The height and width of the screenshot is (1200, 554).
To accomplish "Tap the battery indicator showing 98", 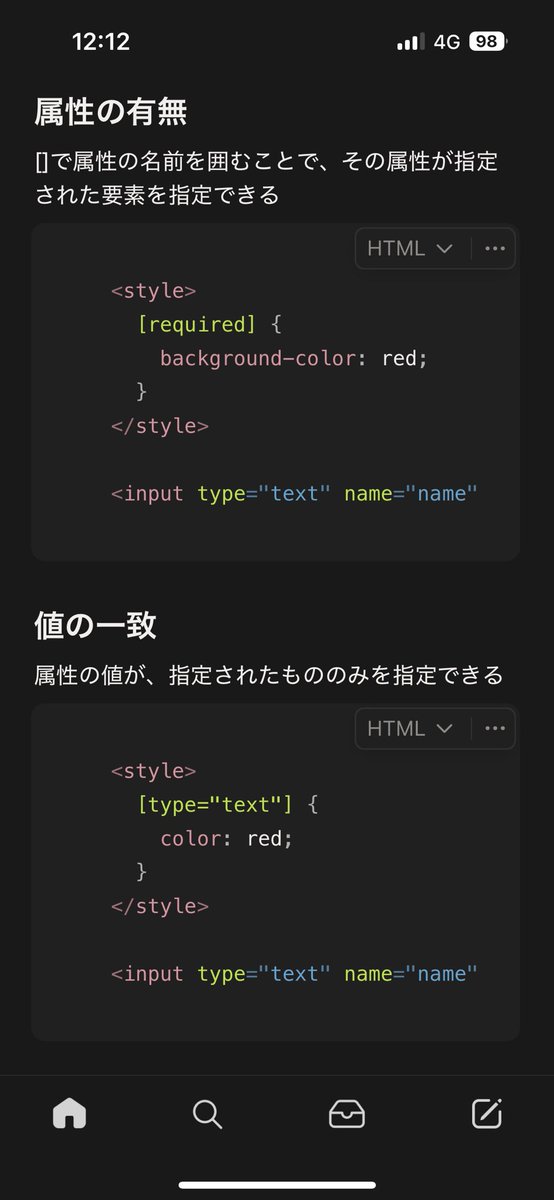I will 488,42.
